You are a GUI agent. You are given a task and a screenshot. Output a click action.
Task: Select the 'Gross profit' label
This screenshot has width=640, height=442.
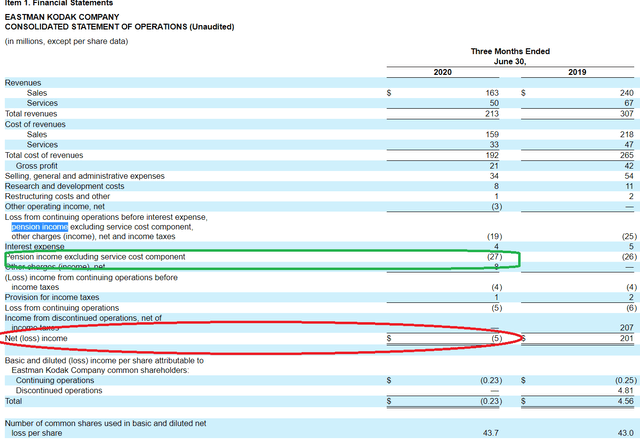37,166
